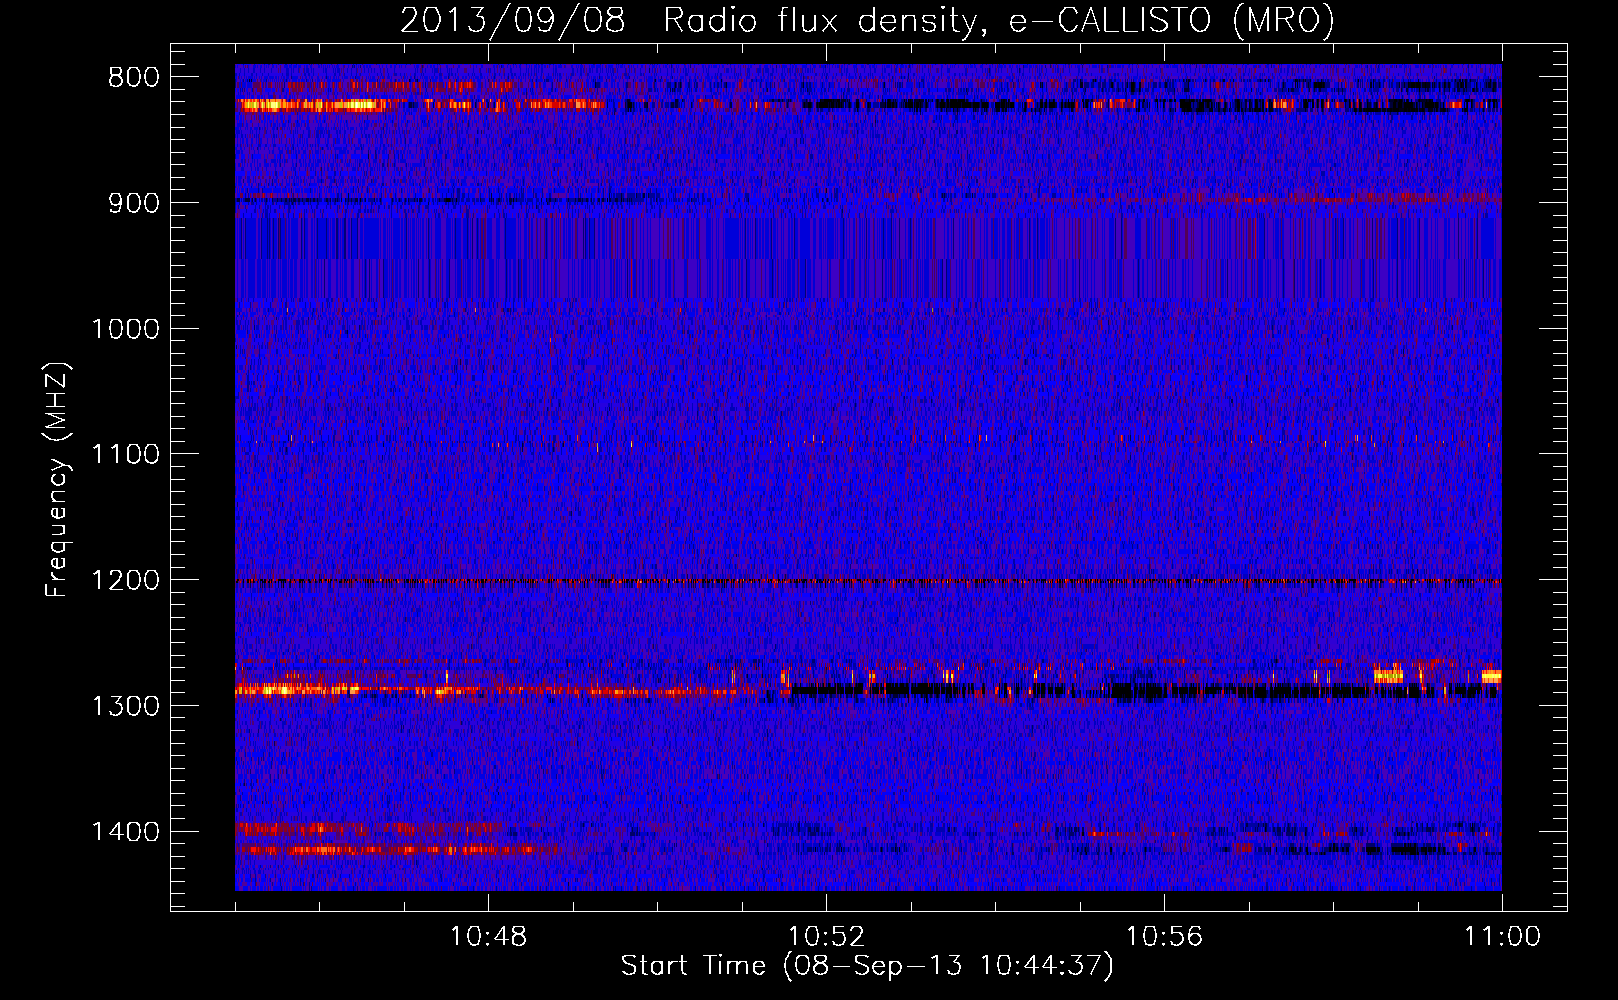The image size is (1618, 1000).
Task: Select the "Frequency (MHZ)" axis label
Action: point(57,480)
